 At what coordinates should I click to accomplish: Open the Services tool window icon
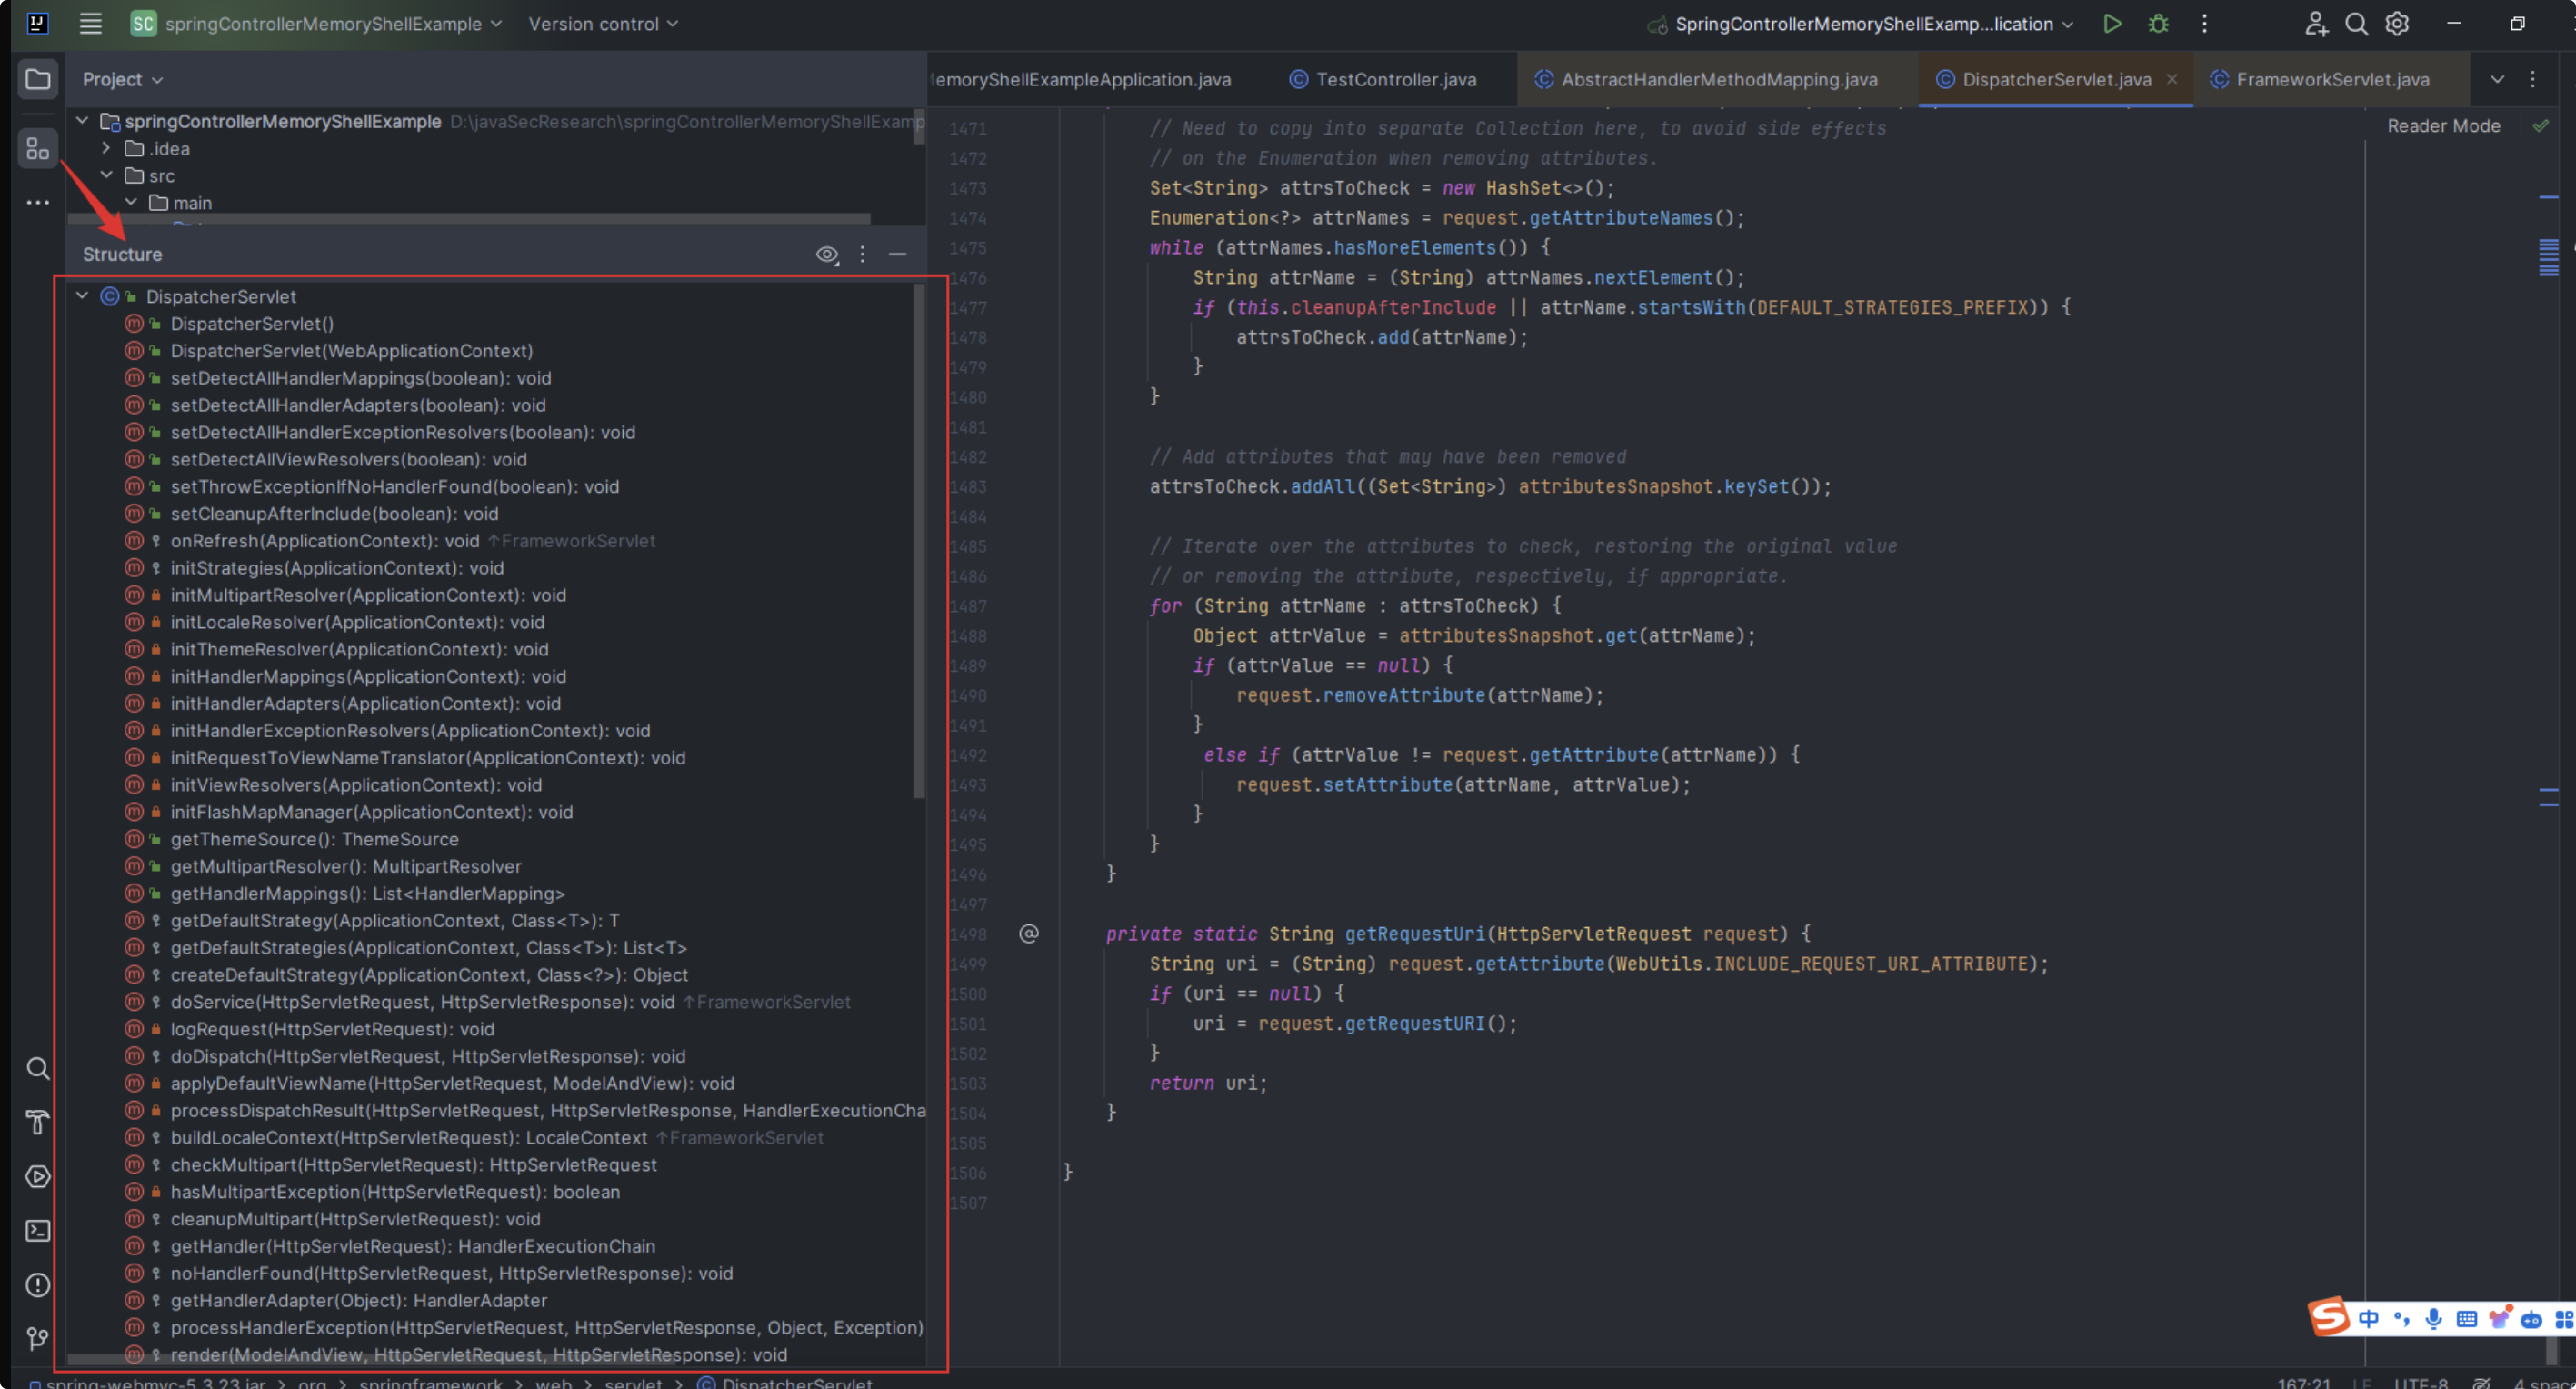[x=38, y=1176]
